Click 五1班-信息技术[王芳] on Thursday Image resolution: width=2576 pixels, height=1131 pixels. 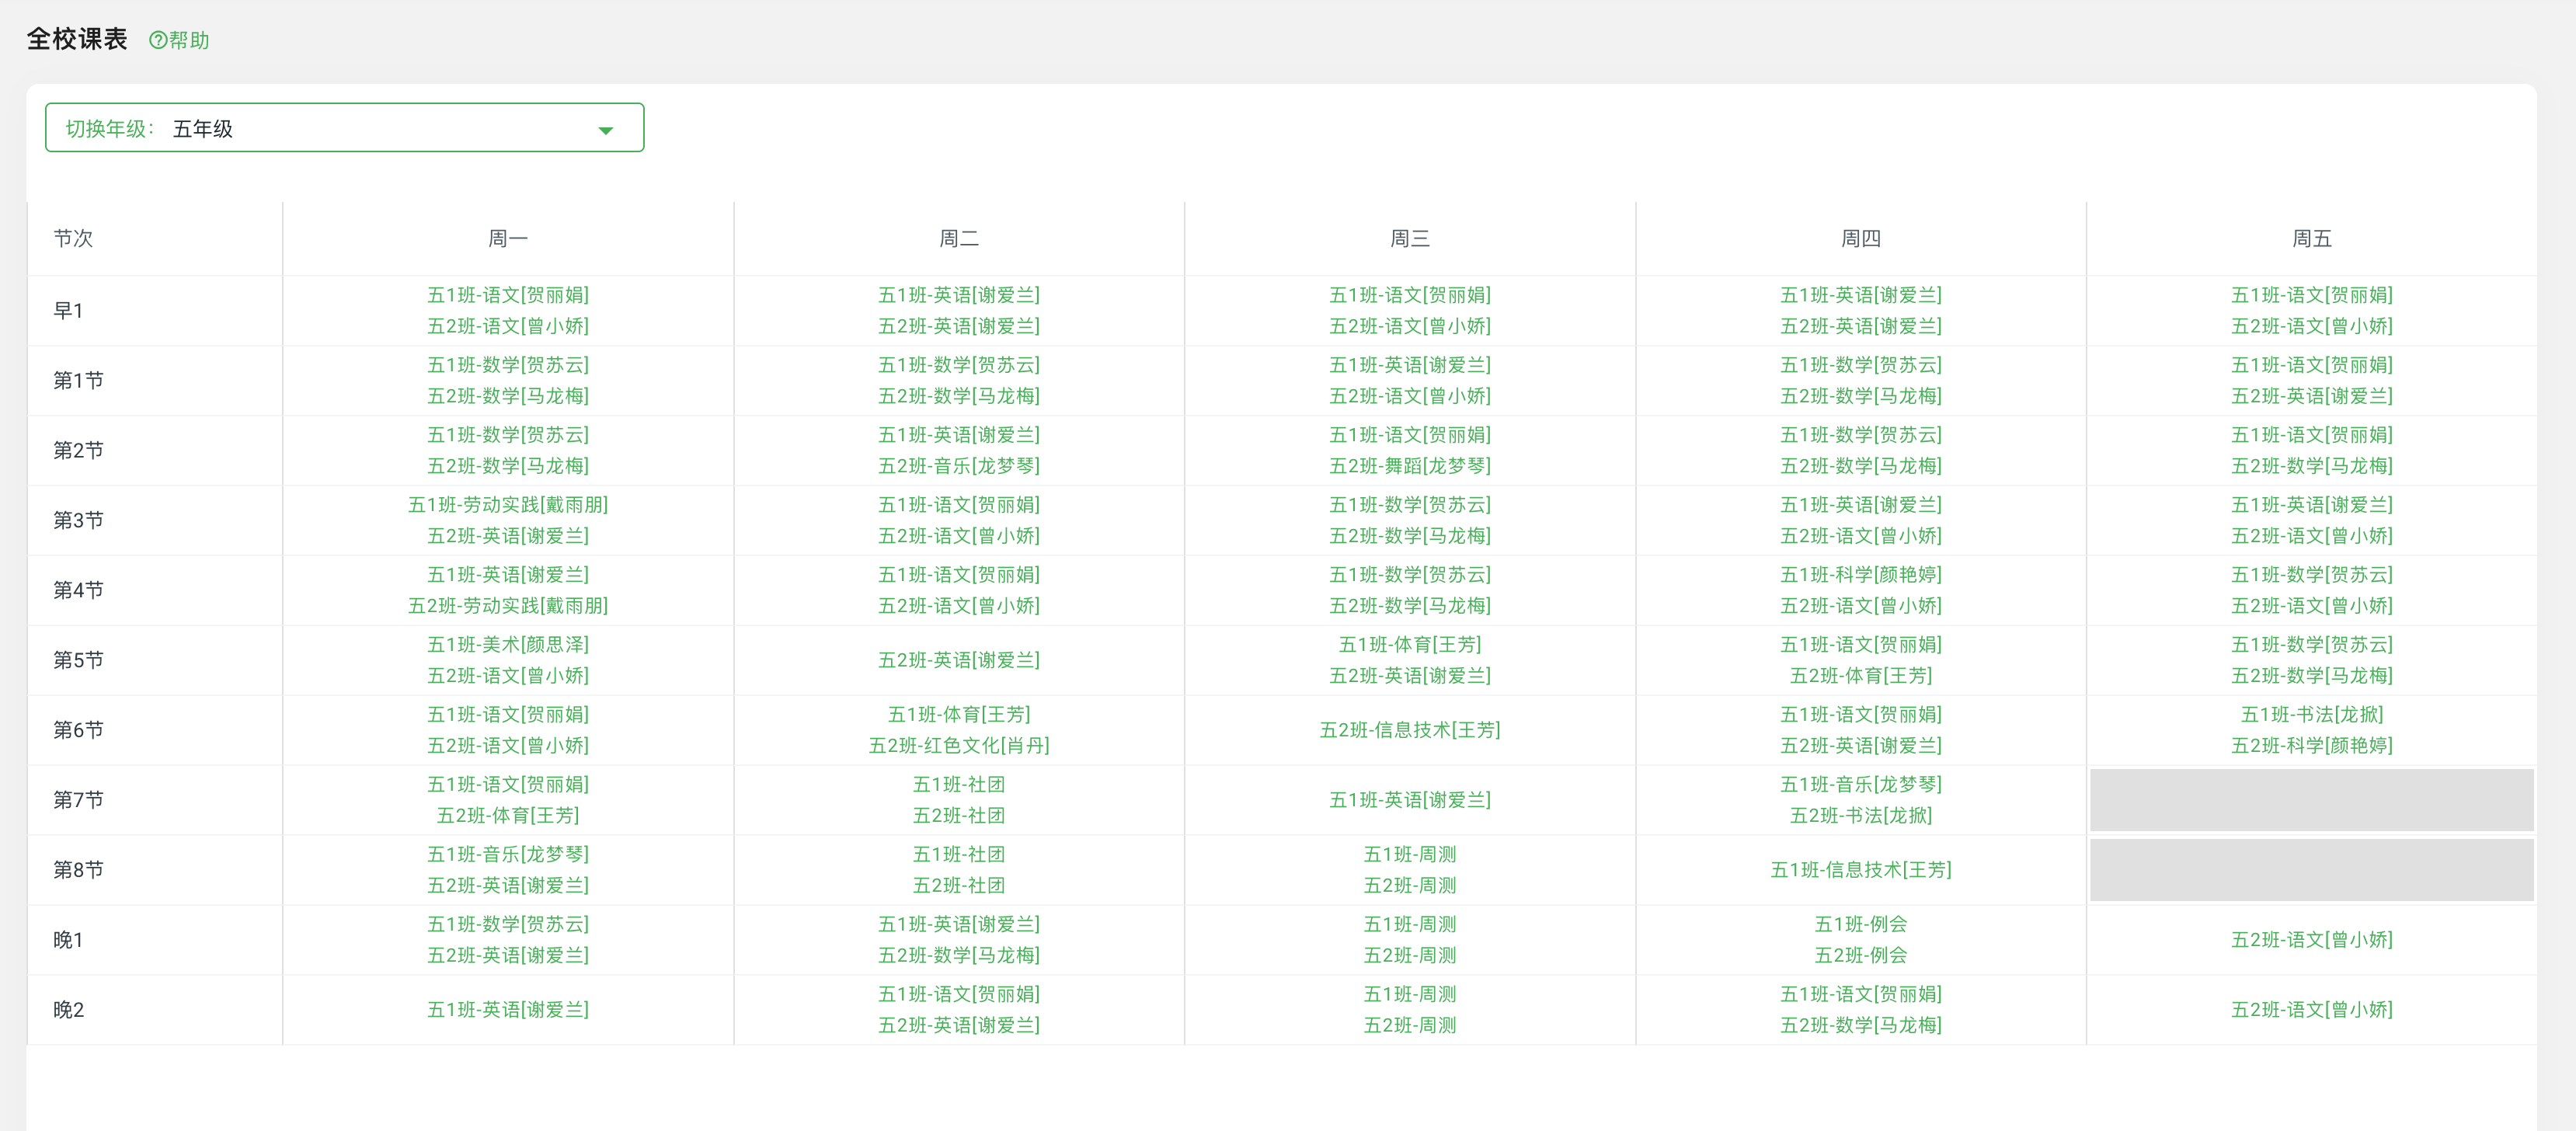1860,870
